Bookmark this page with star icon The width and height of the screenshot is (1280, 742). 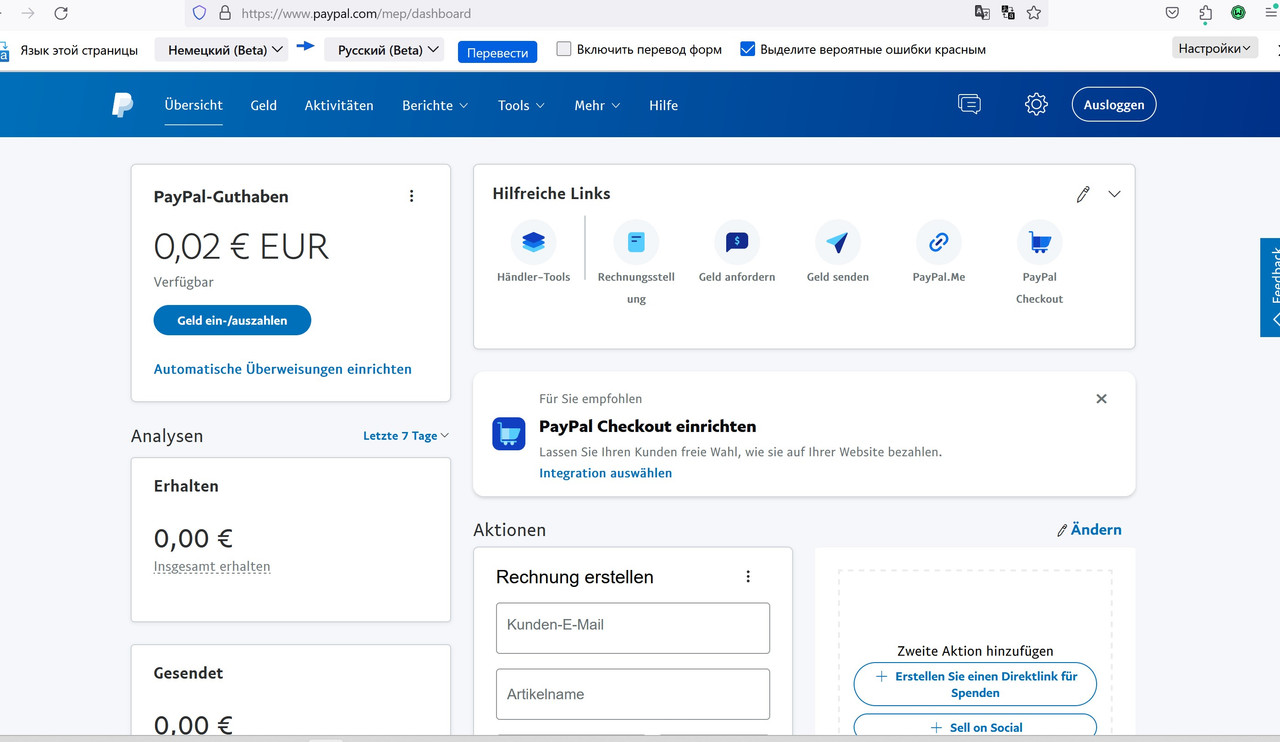1034,13
